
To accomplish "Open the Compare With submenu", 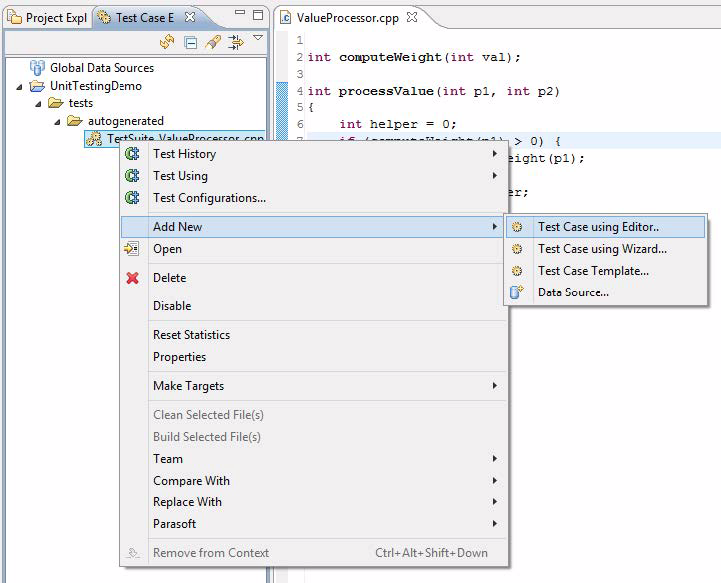I will click(x=314, y=480).
